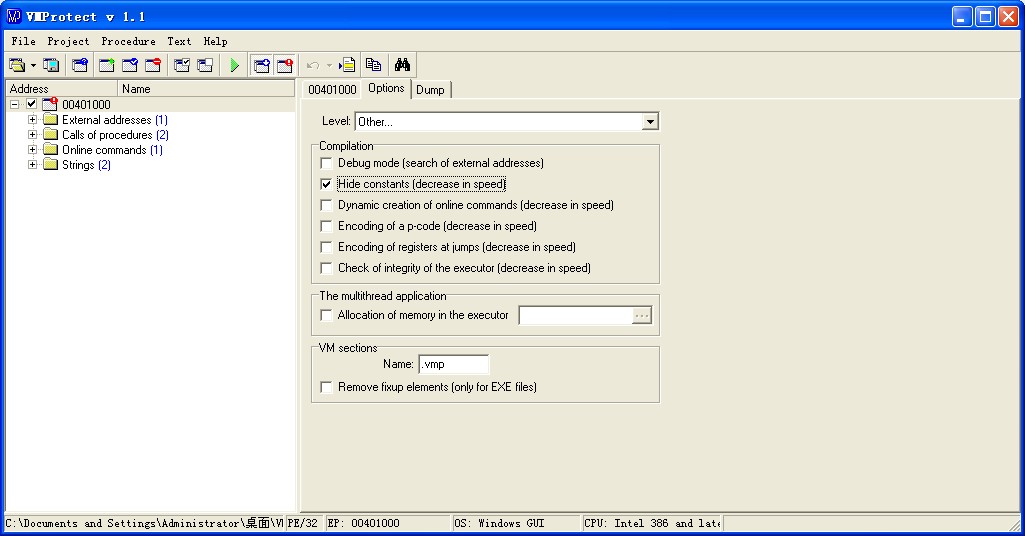The image size is (1025, 536).
Task: Expand the Strings node
Action: [32, 164]
